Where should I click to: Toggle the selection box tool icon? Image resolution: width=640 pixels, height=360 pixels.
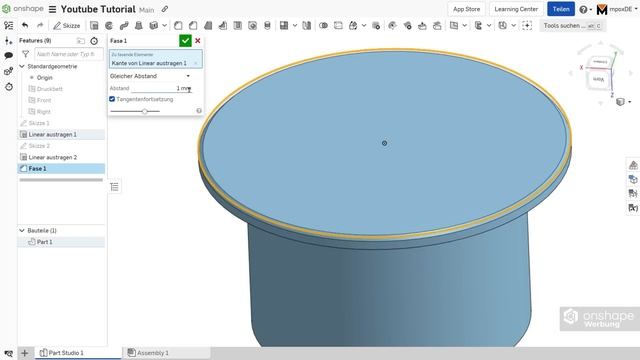(527, 26)
